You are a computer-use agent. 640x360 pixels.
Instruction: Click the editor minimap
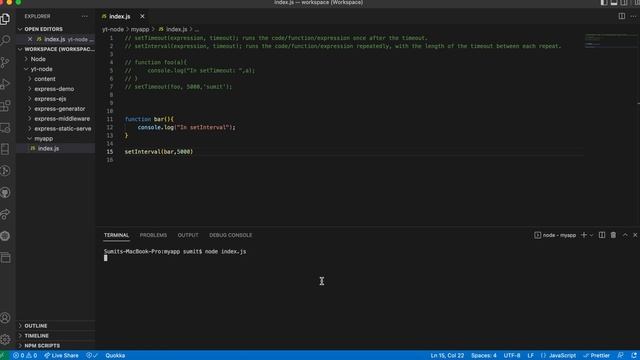pos(610,41)
